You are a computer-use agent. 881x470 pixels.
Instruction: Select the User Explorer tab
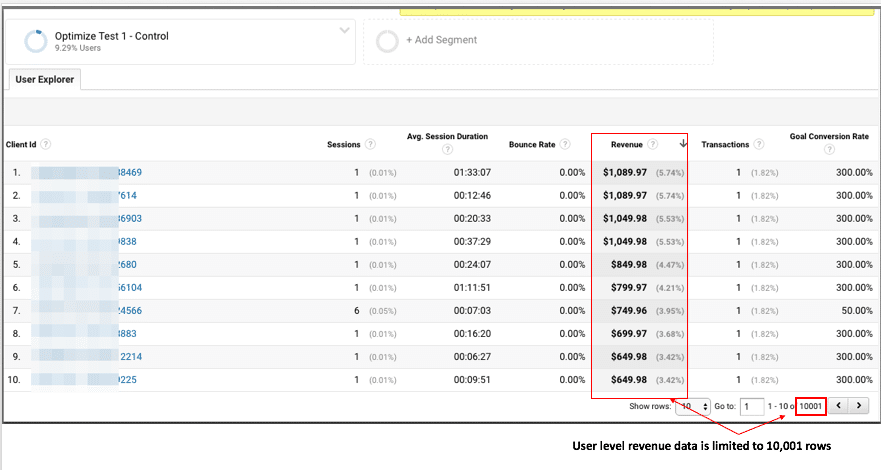coord(45,80)
